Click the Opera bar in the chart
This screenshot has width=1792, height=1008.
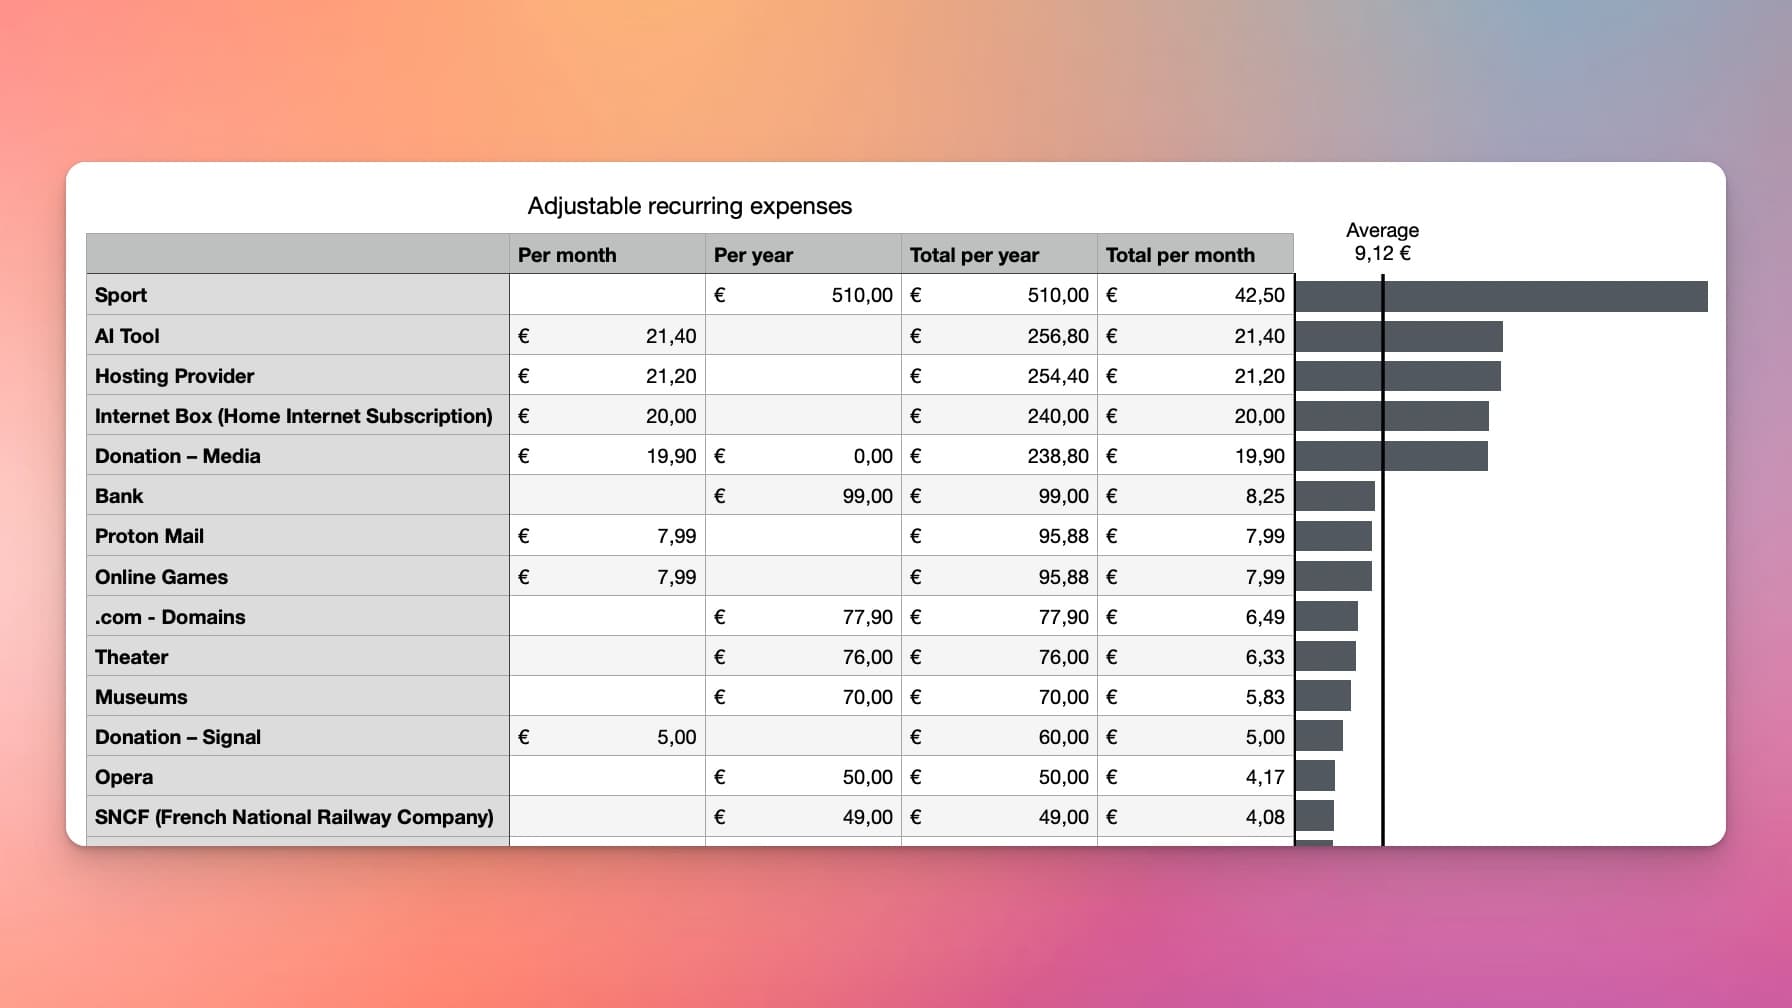[1315, 776]
